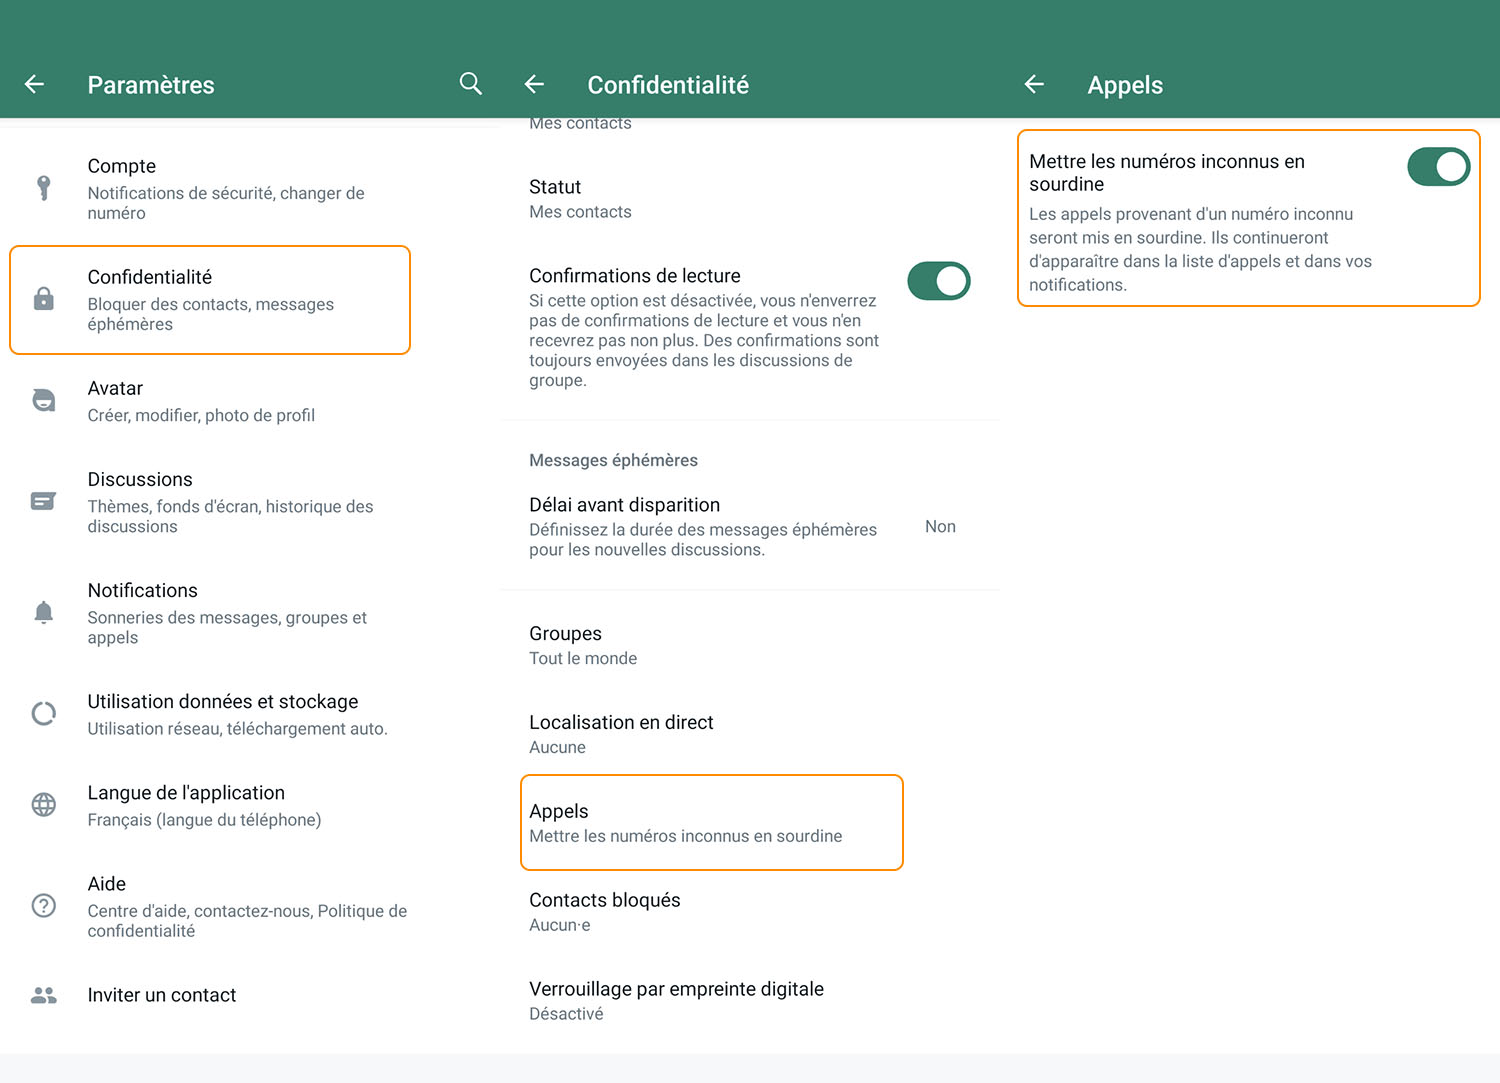Go back from the Paramètres screen
Screen dimensions: 1500x1083
tap(35, 85)
